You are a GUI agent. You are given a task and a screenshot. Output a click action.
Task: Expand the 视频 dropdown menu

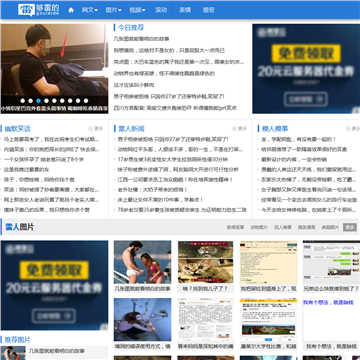coord(137,10)
